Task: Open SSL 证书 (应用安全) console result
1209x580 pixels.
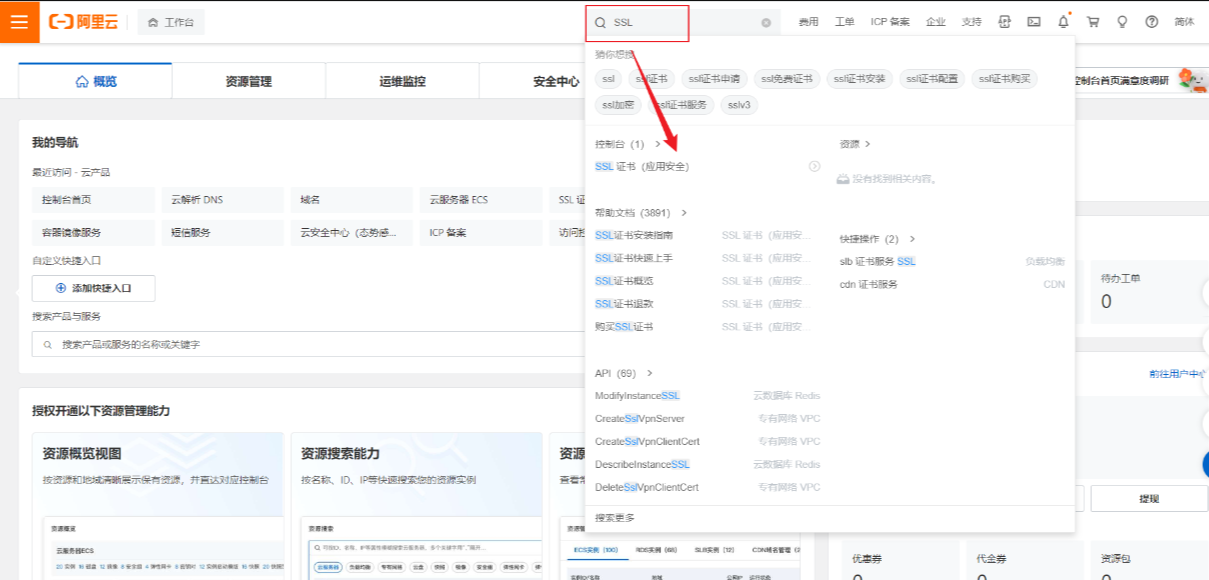Action: pyautogui.click(x=642, y=166)
